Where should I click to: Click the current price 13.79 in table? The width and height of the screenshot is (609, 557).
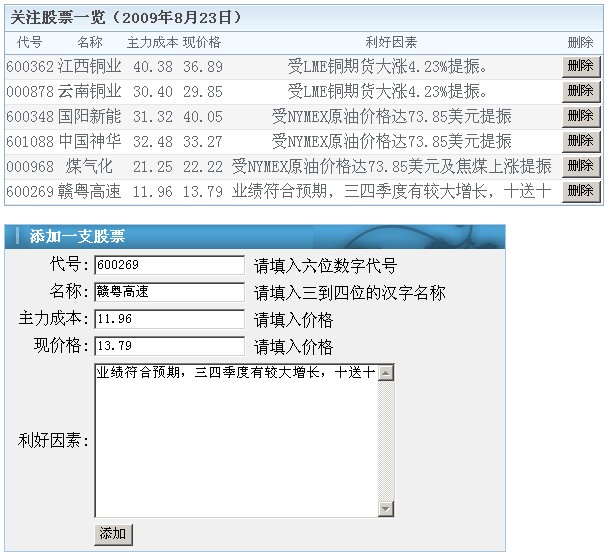pos(203,191)
